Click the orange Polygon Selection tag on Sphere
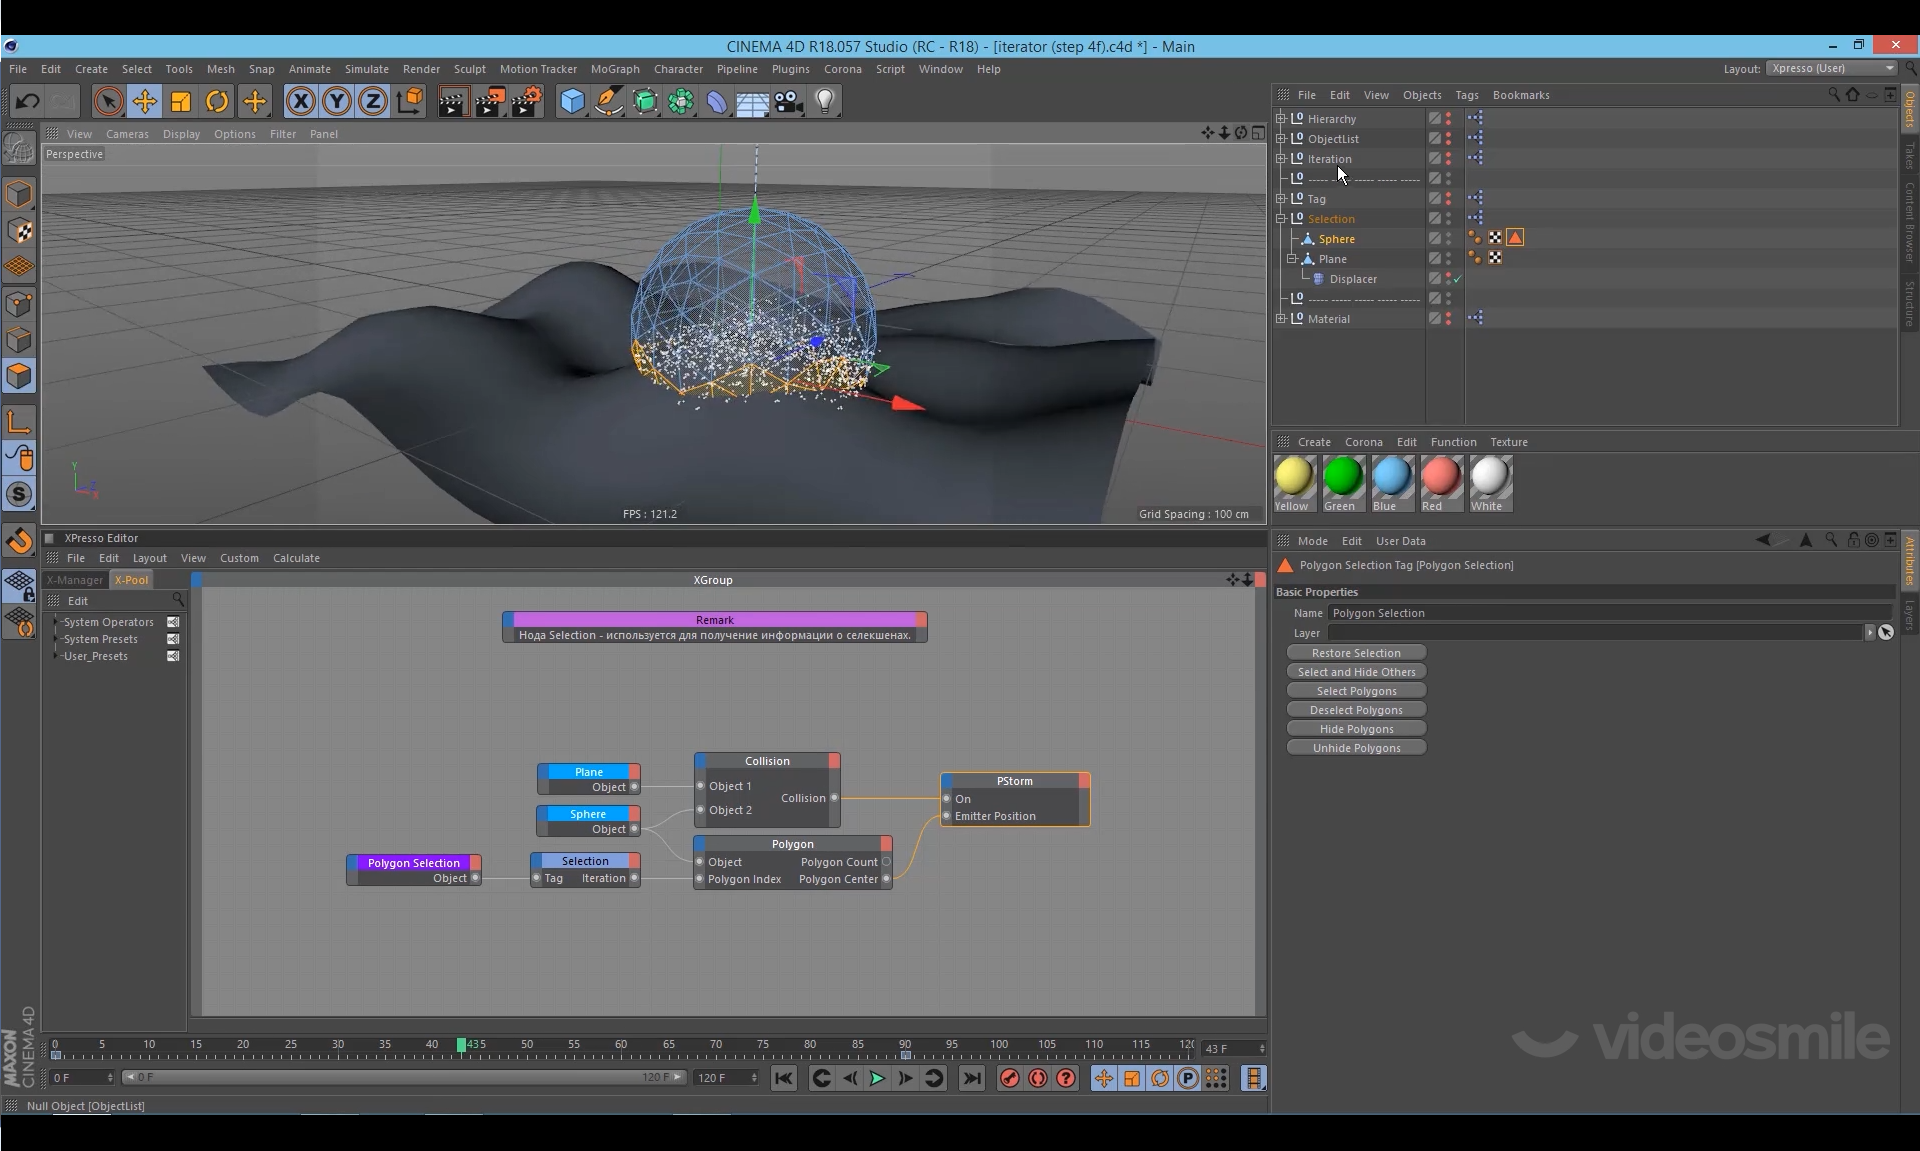Viewport: 1920px width, 1151px height. coord(1515,238)
